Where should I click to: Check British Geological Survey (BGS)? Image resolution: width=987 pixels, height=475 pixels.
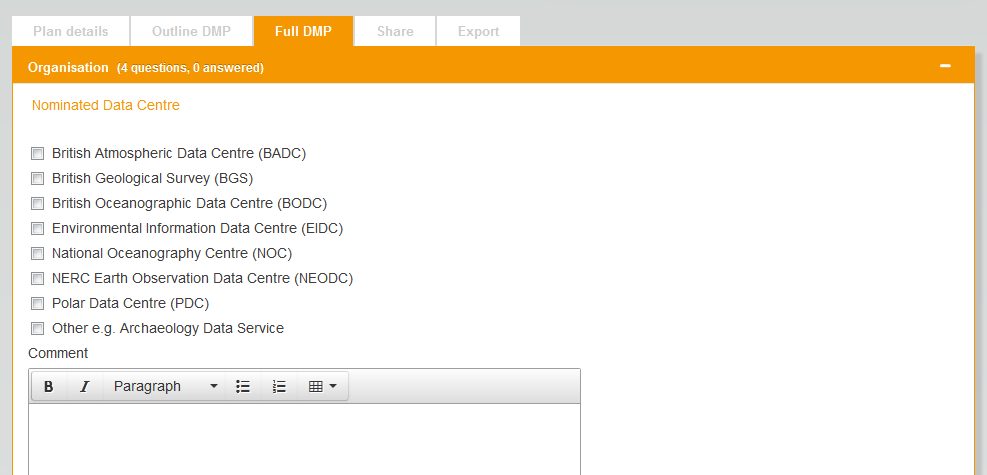pos(38,179)
